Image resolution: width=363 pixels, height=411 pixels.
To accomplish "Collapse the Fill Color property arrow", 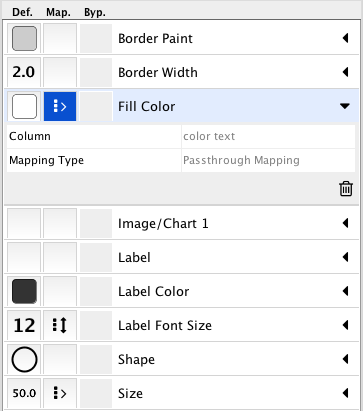I will click(x=345, y=106).
